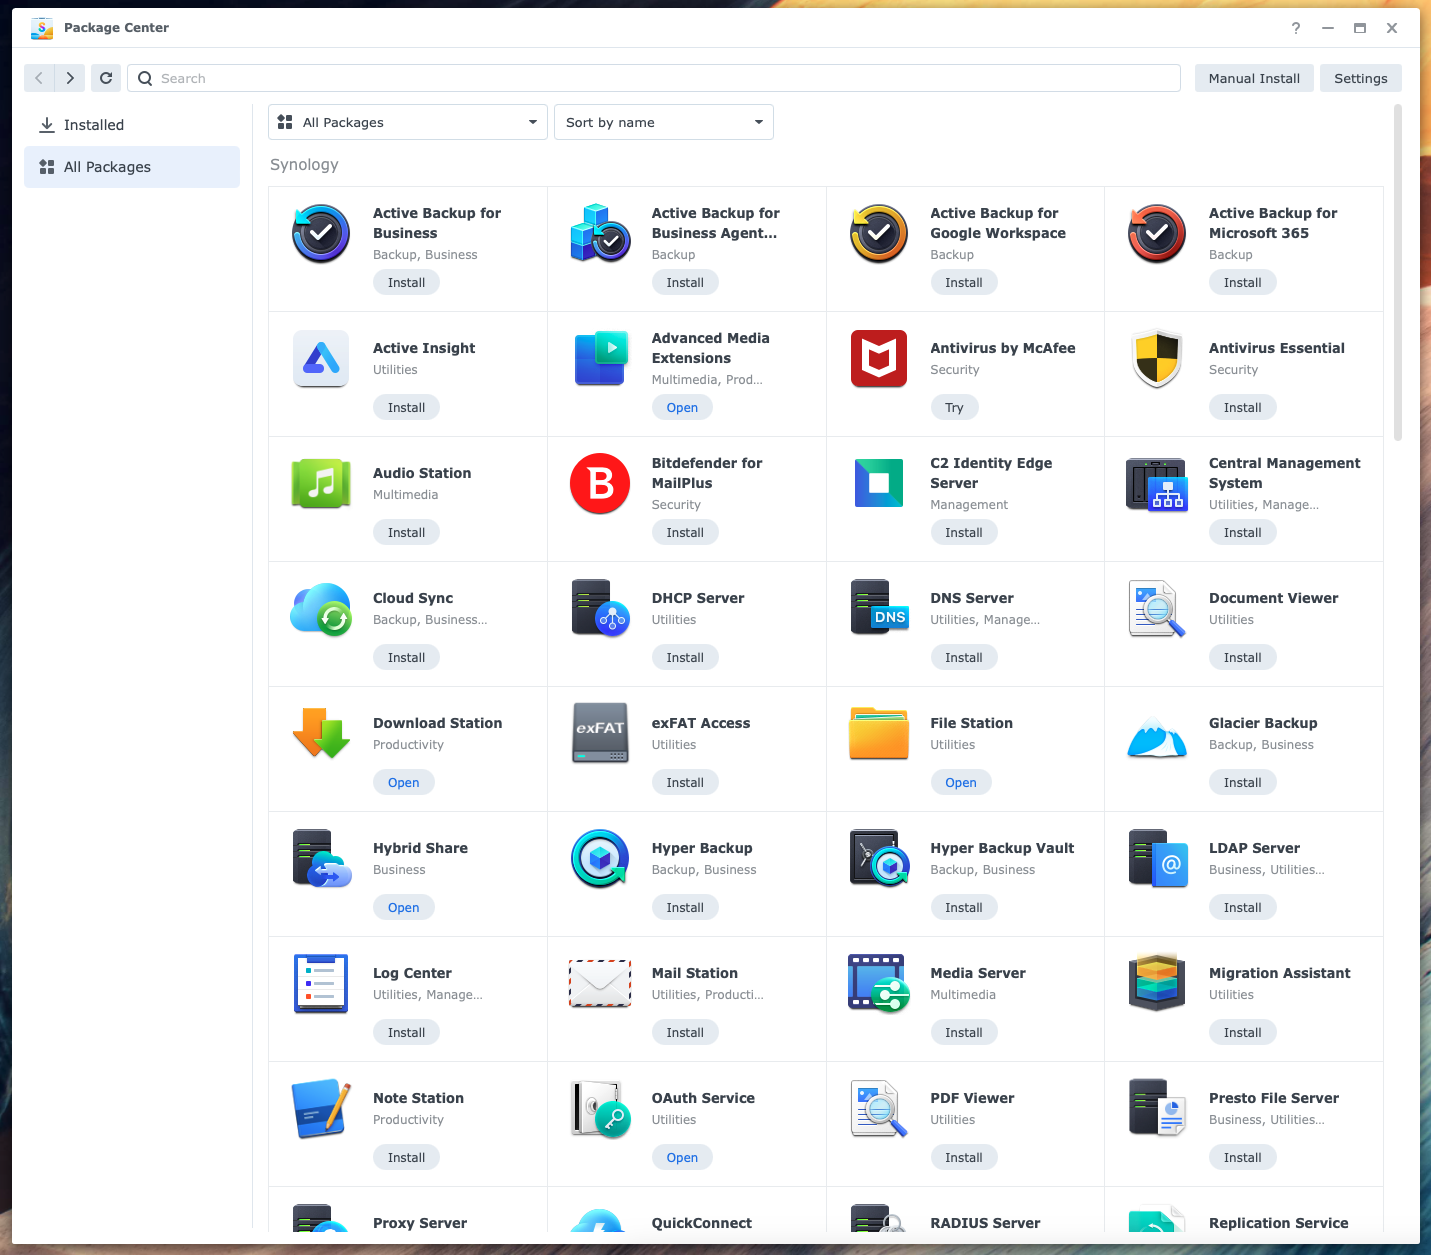Click the OAuth Service icon
This screenshot has width=1431, height=1255.
point(600,1108)
